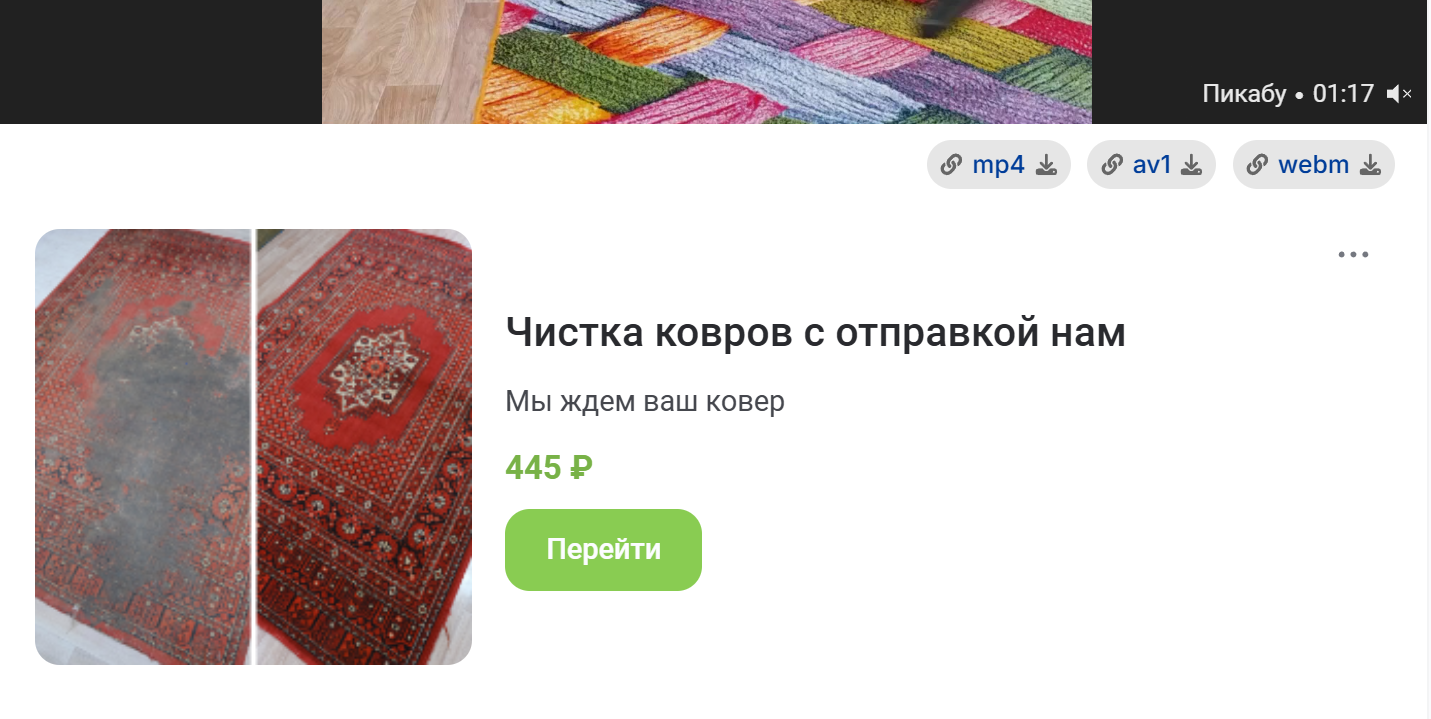This screenshot has height=719, width=1431.
Task: Click the Пикабу label on the video
Action: 1244,94
